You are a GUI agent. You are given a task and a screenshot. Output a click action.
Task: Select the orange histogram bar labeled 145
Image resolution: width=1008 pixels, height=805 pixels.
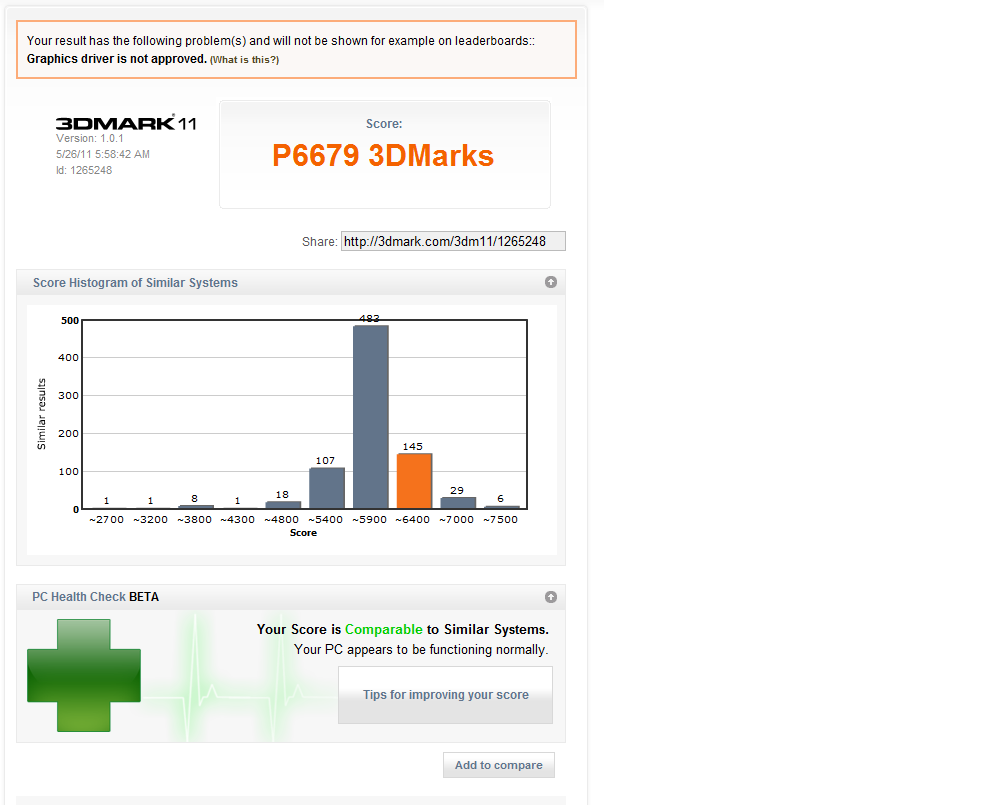414,481
